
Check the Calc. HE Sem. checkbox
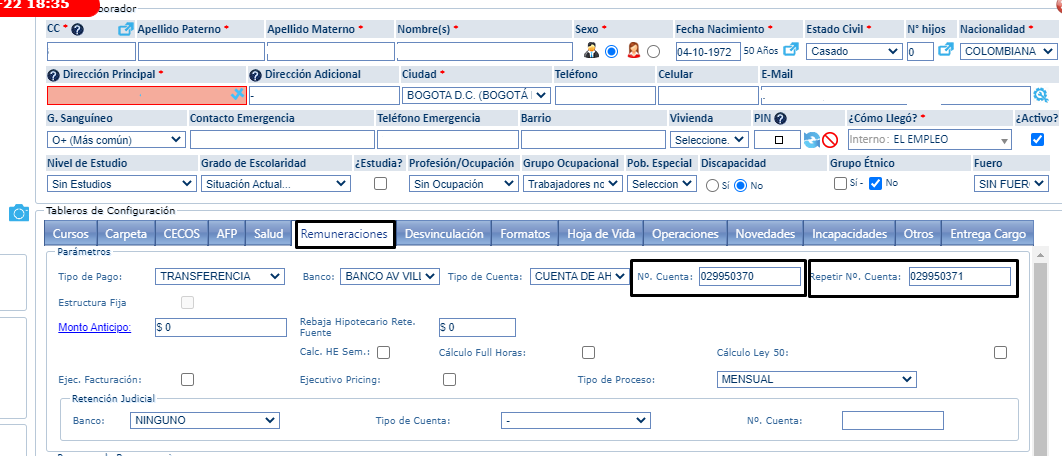(383, 352)
